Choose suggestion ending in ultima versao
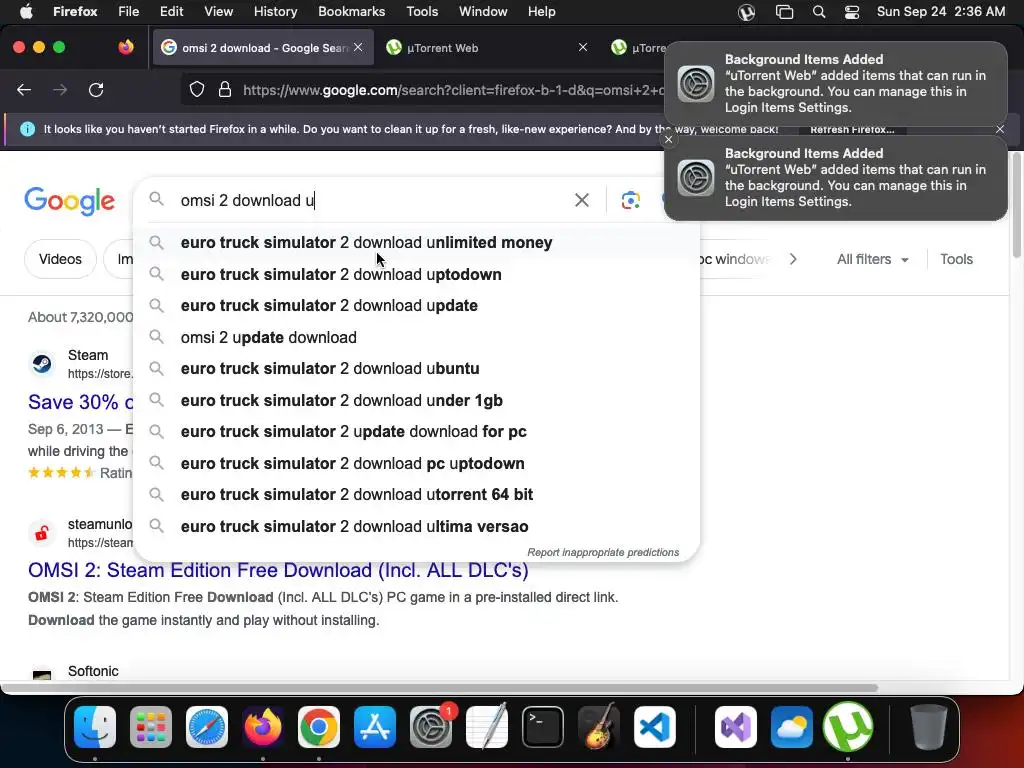The image size is (1024, 768). pos(417,526)
